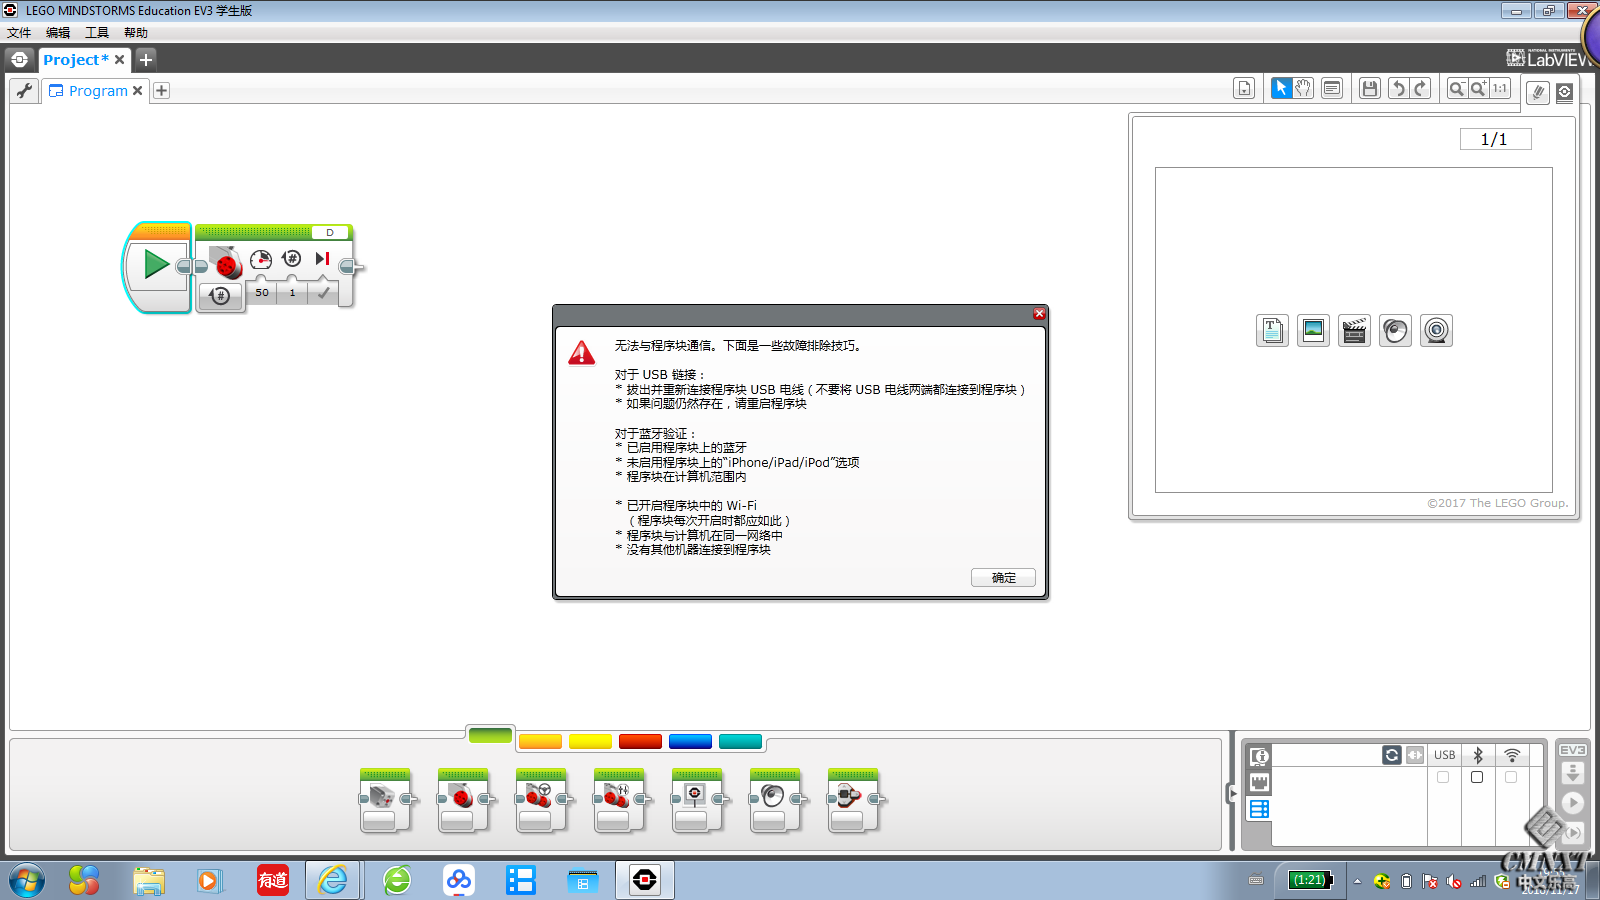Screen dimensions: 1600x900
Task: Pick the Brick Status Light block
Action: (853, 800)
